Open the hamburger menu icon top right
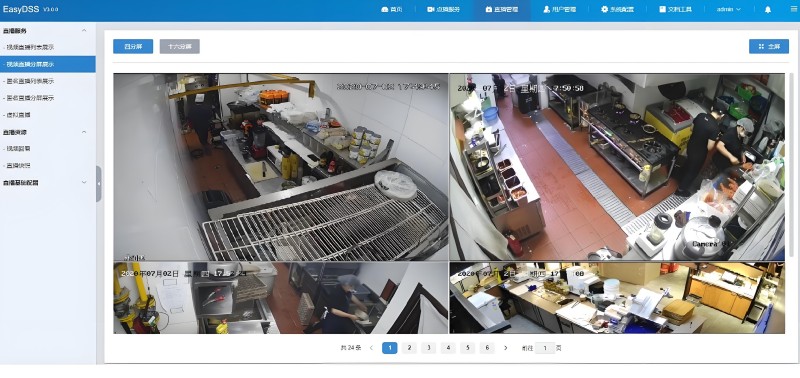 [x=794, y=9]
